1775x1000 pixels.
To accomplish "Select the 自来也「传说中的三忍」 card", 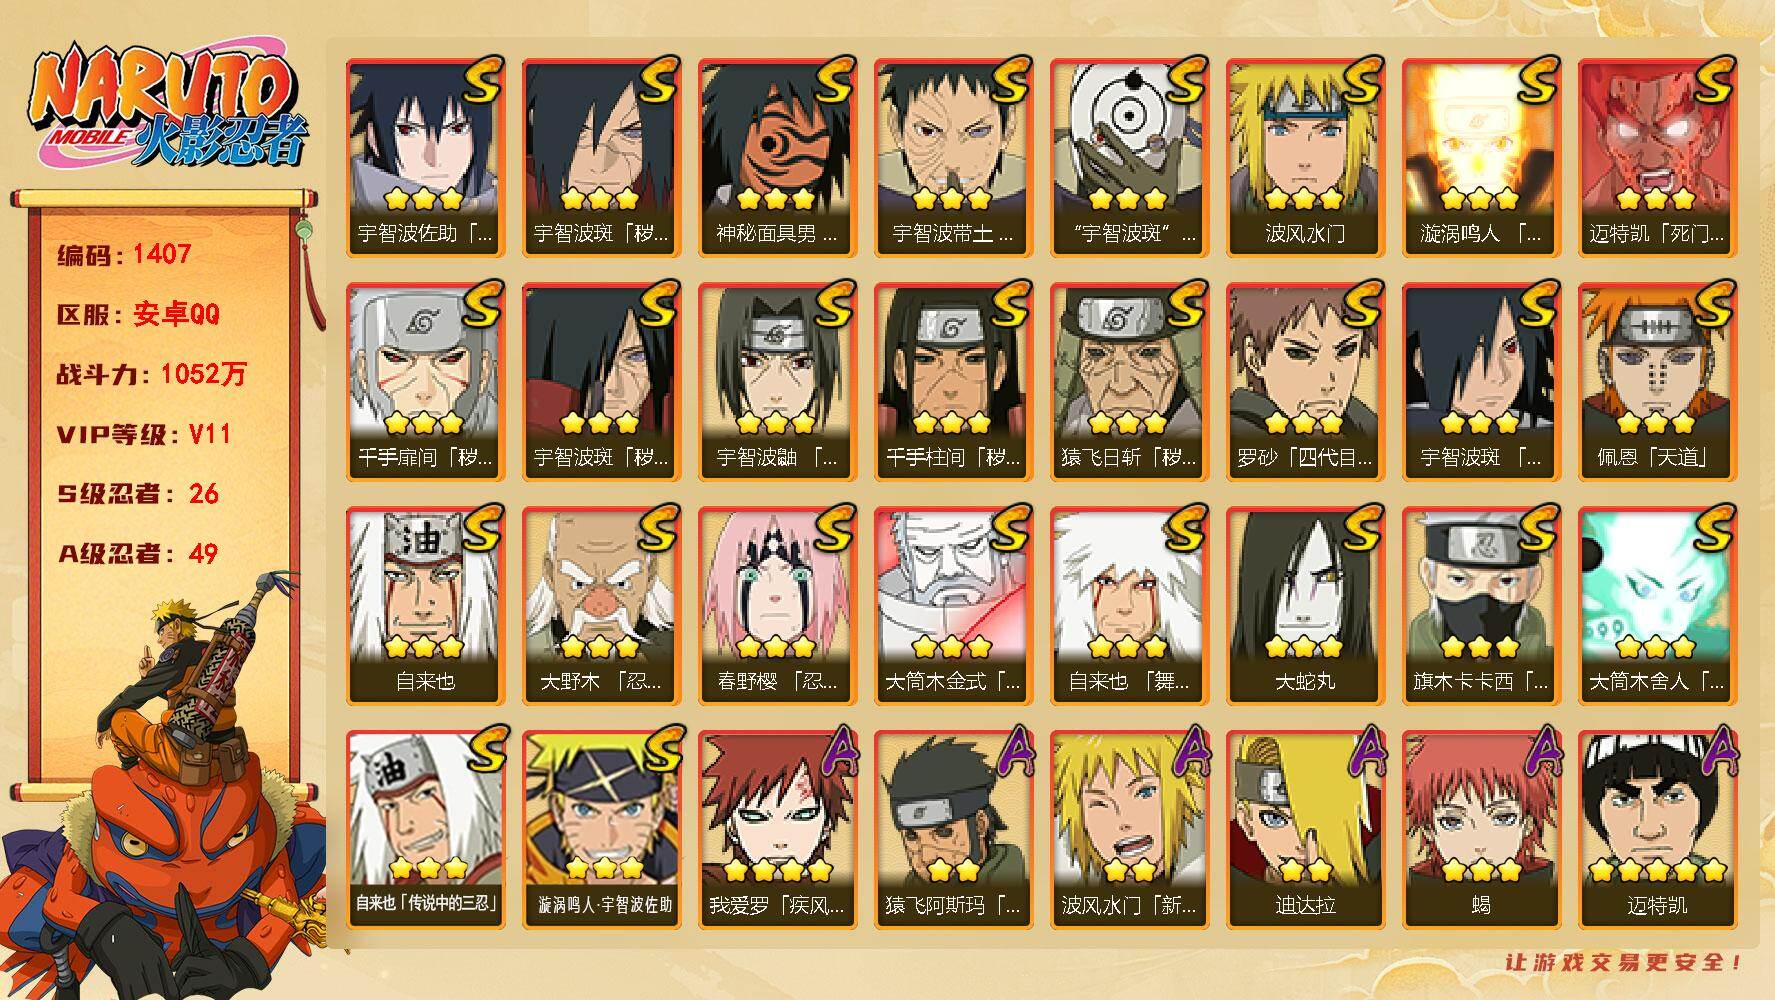I will tap(425, 830).
